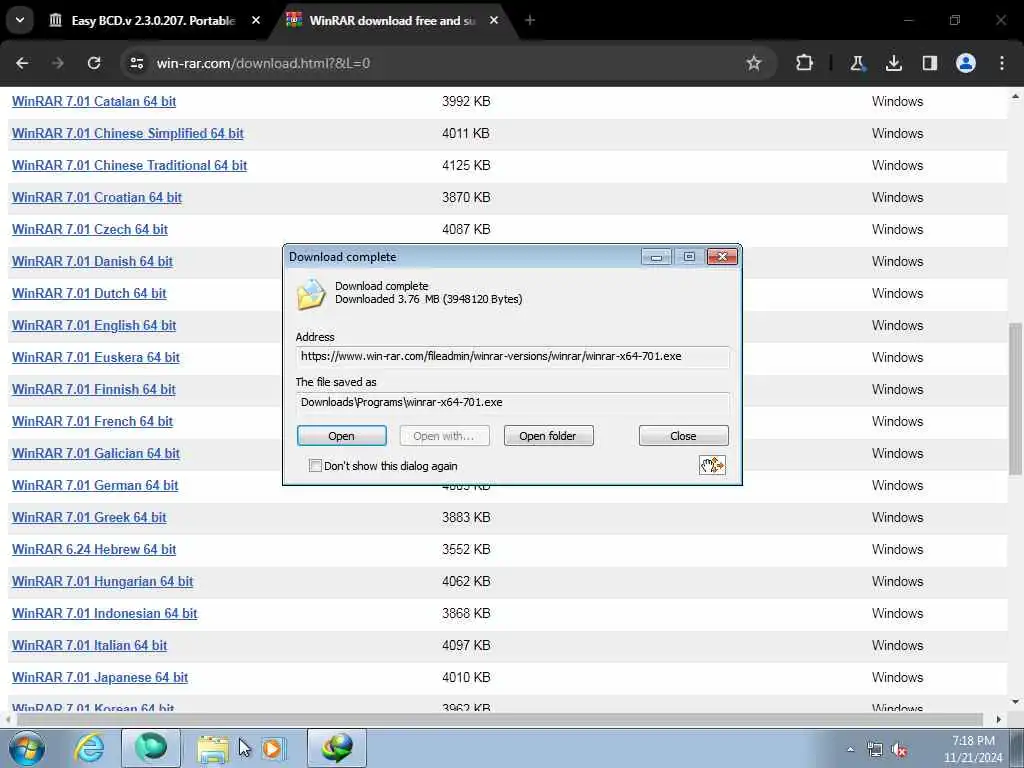This screenshot has width=1024, height=768.
Task: Open WinRAR 7.01 Danish 64 bit link
Action: click(92, 261)
